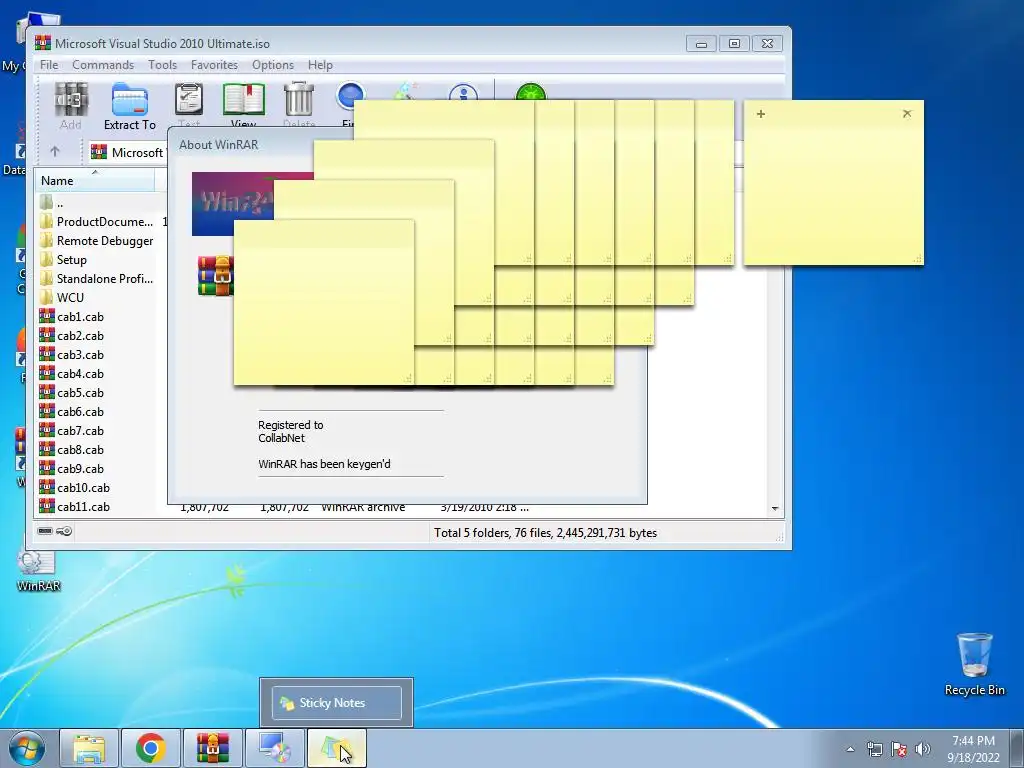Click the key icon in WinRAR status bar
Viewport: 1024px width, 768px height.
click(x=64, y=531)
